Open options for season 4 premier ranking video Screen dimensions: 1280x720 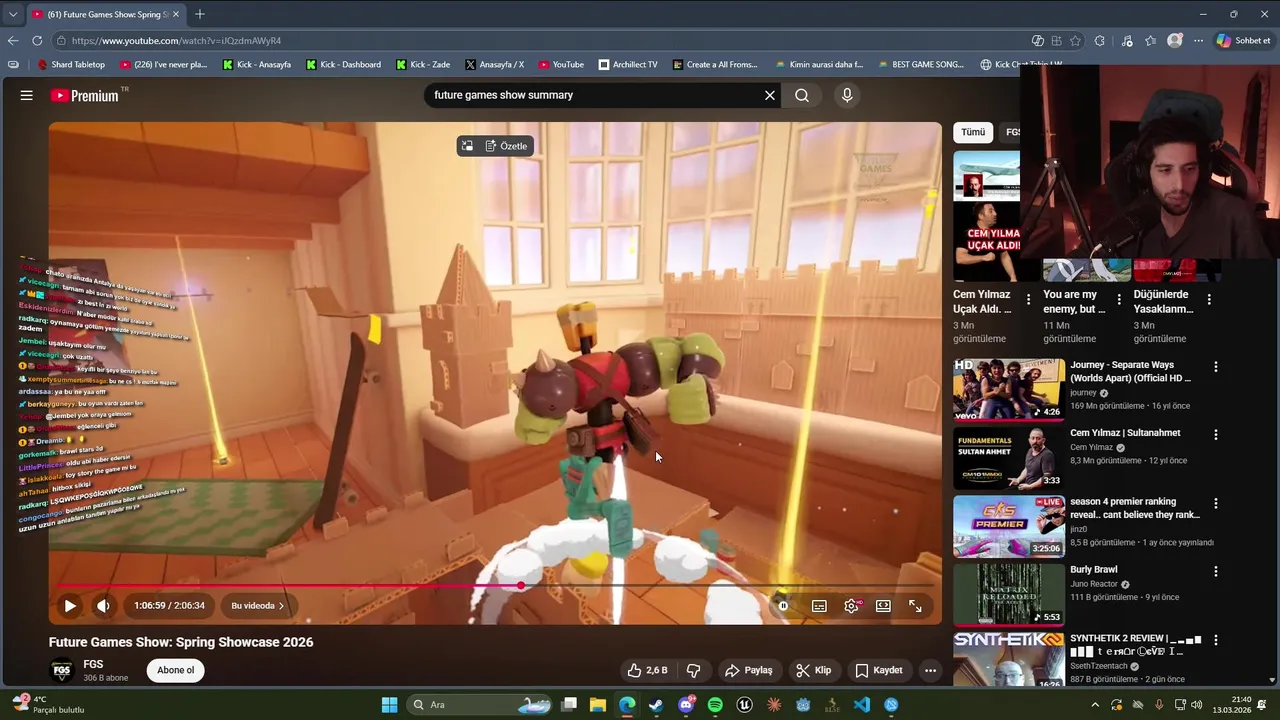(x=1216, y=504)
